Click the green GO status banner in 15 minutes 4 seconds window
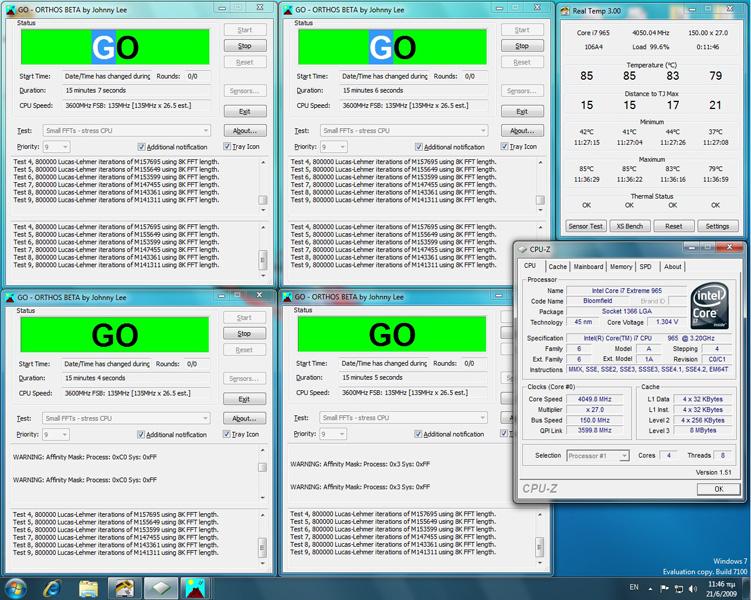 (114, 335)
